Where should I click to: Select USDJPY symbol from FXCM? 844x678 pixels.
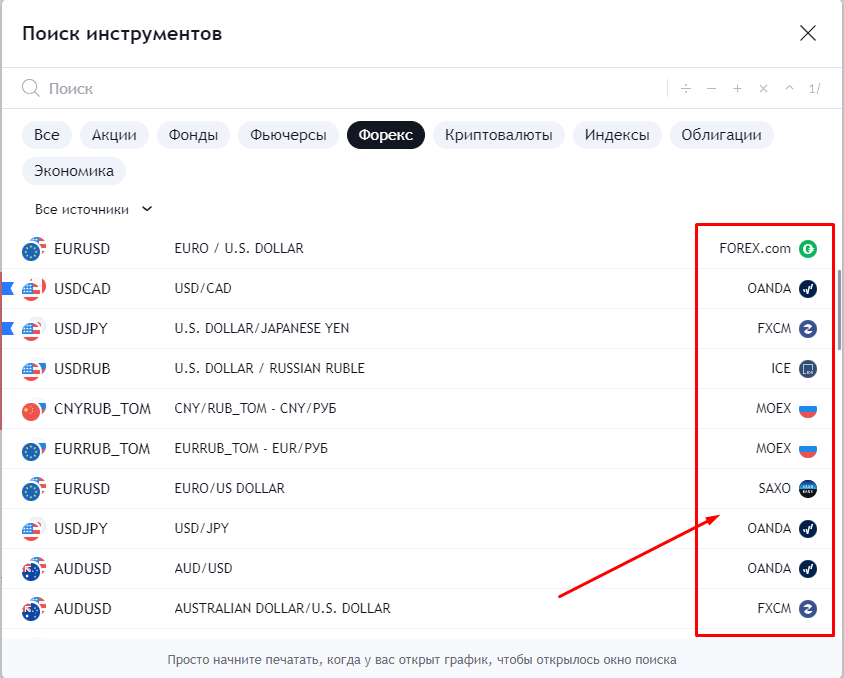point(81,328)
